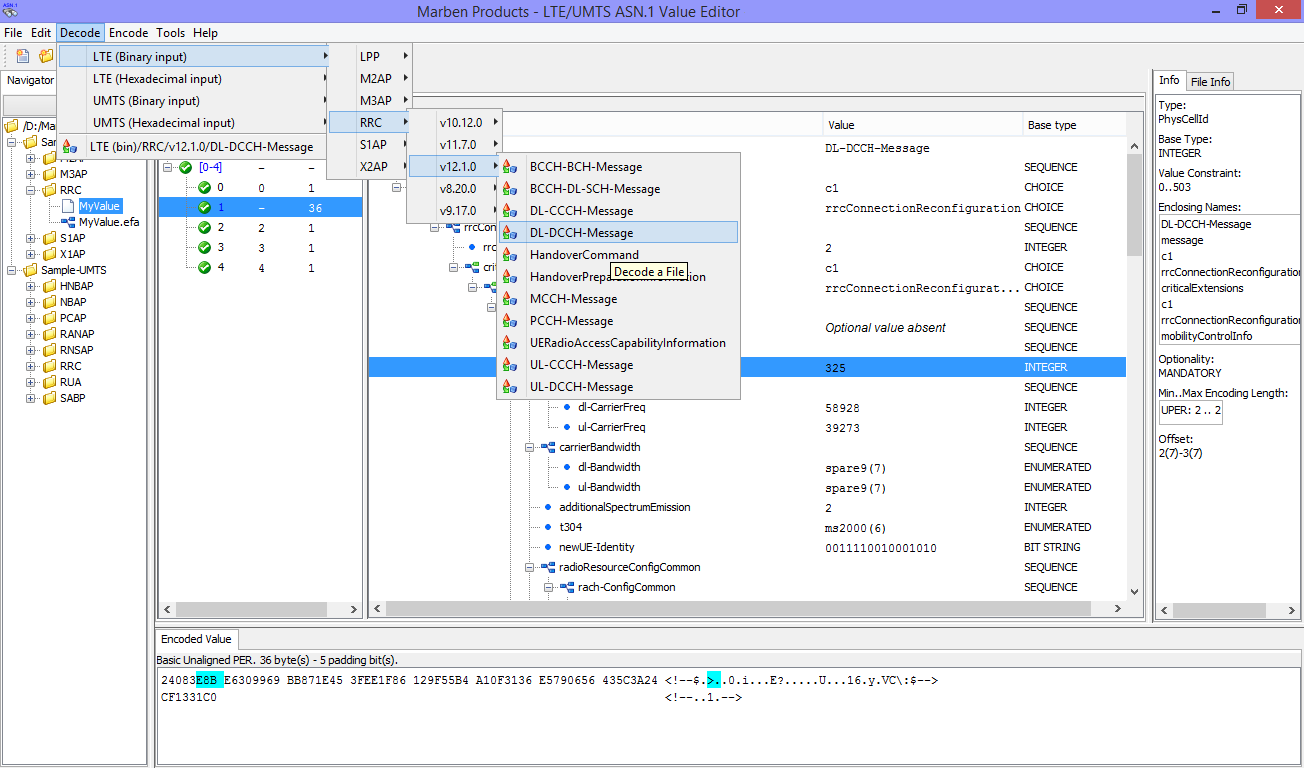The image size is (1304, 768).
Task: Click the dl-CarrierFreq blue bullet icon
Action: pyautogui.click(x=567, y=407)
